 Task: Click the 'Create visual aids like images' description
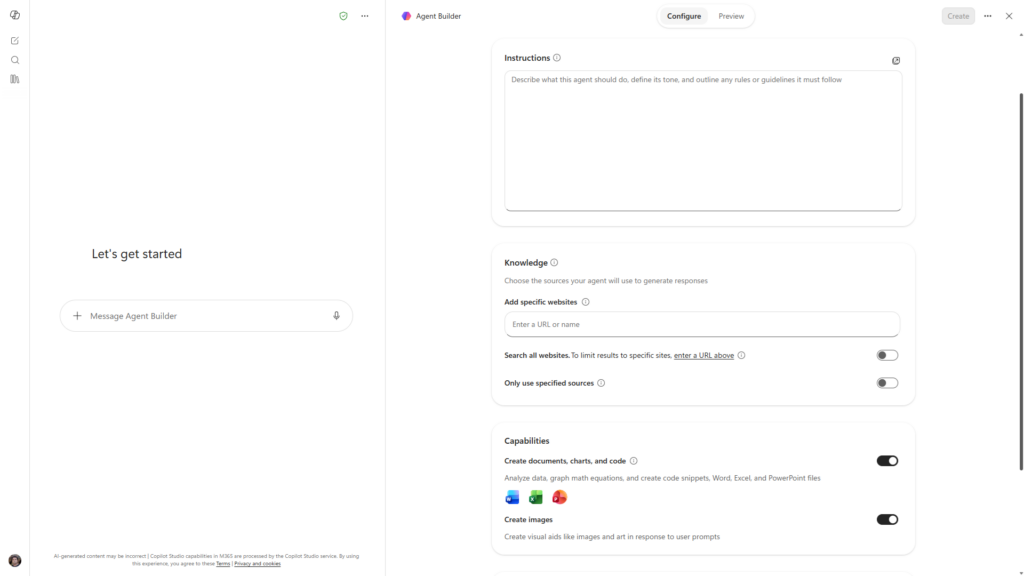[x=612, y=537]
